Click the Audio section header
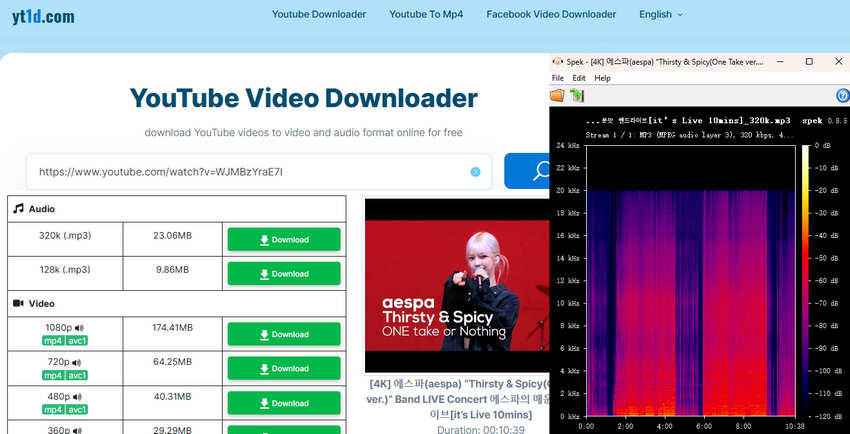 (x=177, y=209)
